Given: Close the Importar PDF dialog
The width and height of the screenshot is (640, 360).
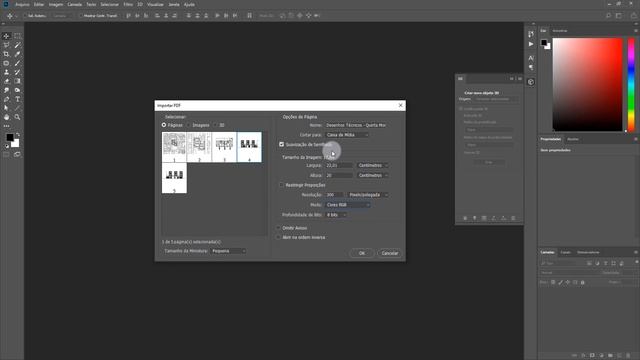Looking at the screenshot, I should [x=400, y=105].
